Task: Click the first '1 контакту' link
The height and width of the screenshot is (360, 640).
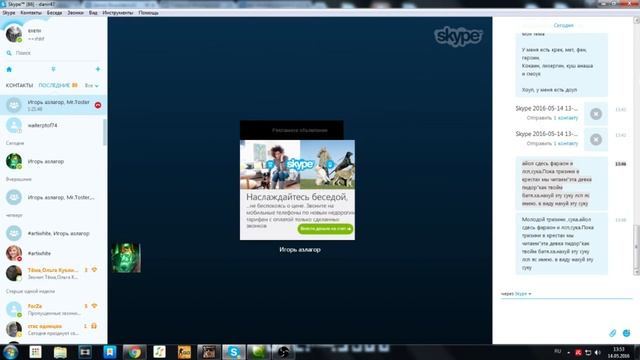Action: point(566,118)
